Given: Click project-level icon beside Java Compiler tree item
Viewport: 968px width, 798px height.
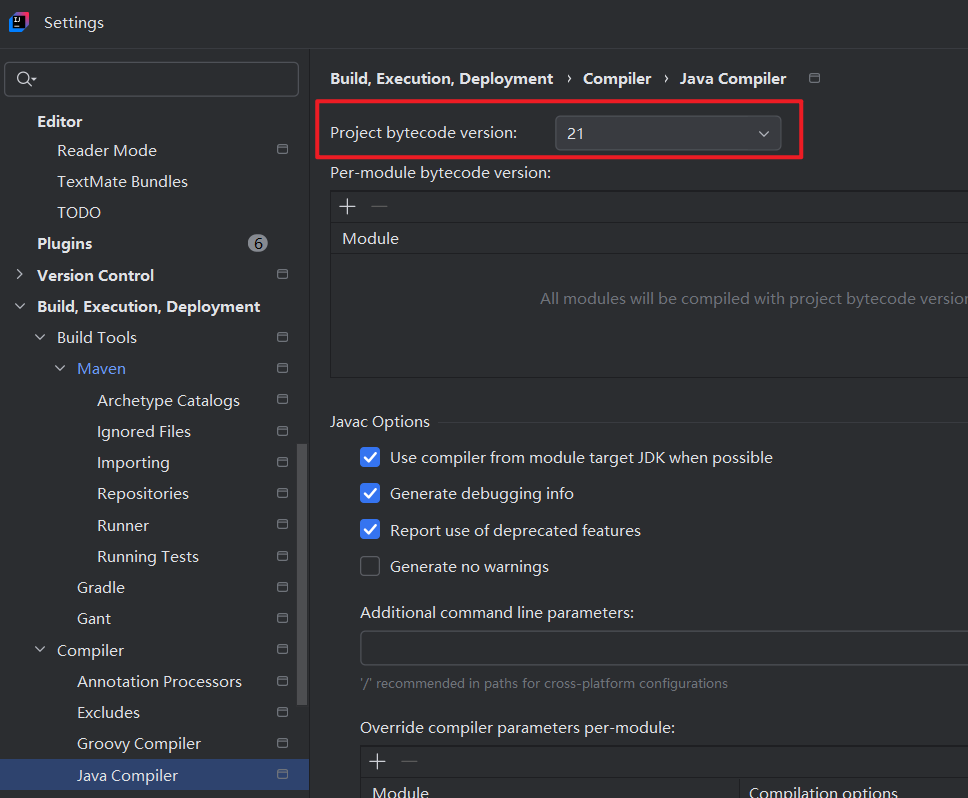Looking at the screenshot, I should coord(282,774).
